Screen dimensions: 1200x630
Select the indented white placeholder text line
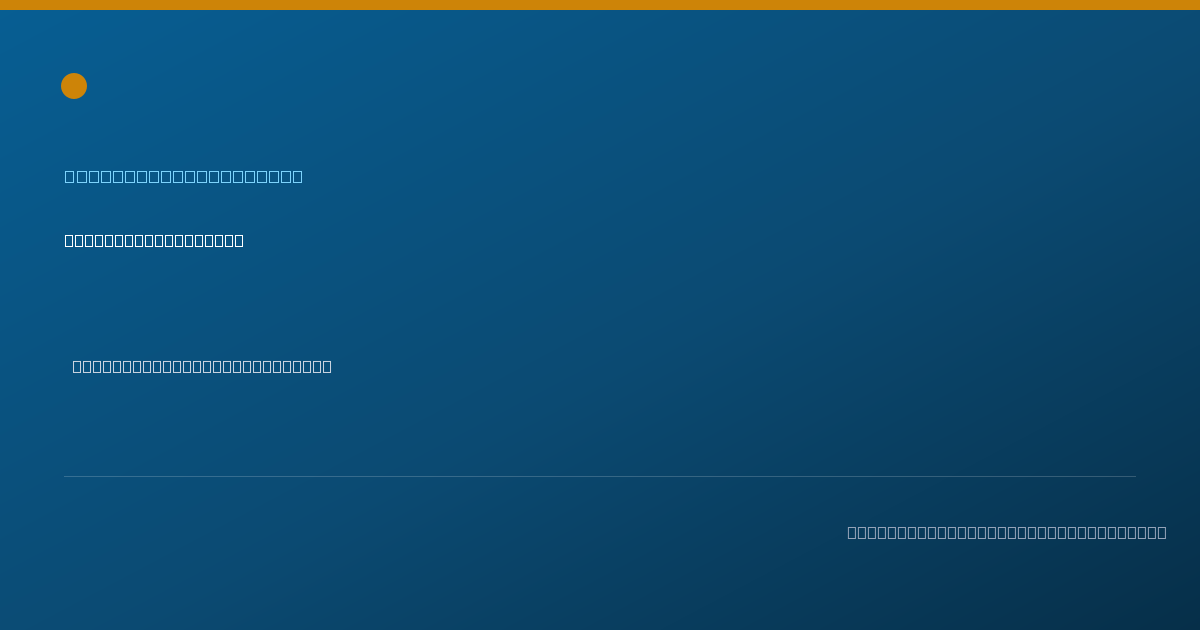click(202, 367)
